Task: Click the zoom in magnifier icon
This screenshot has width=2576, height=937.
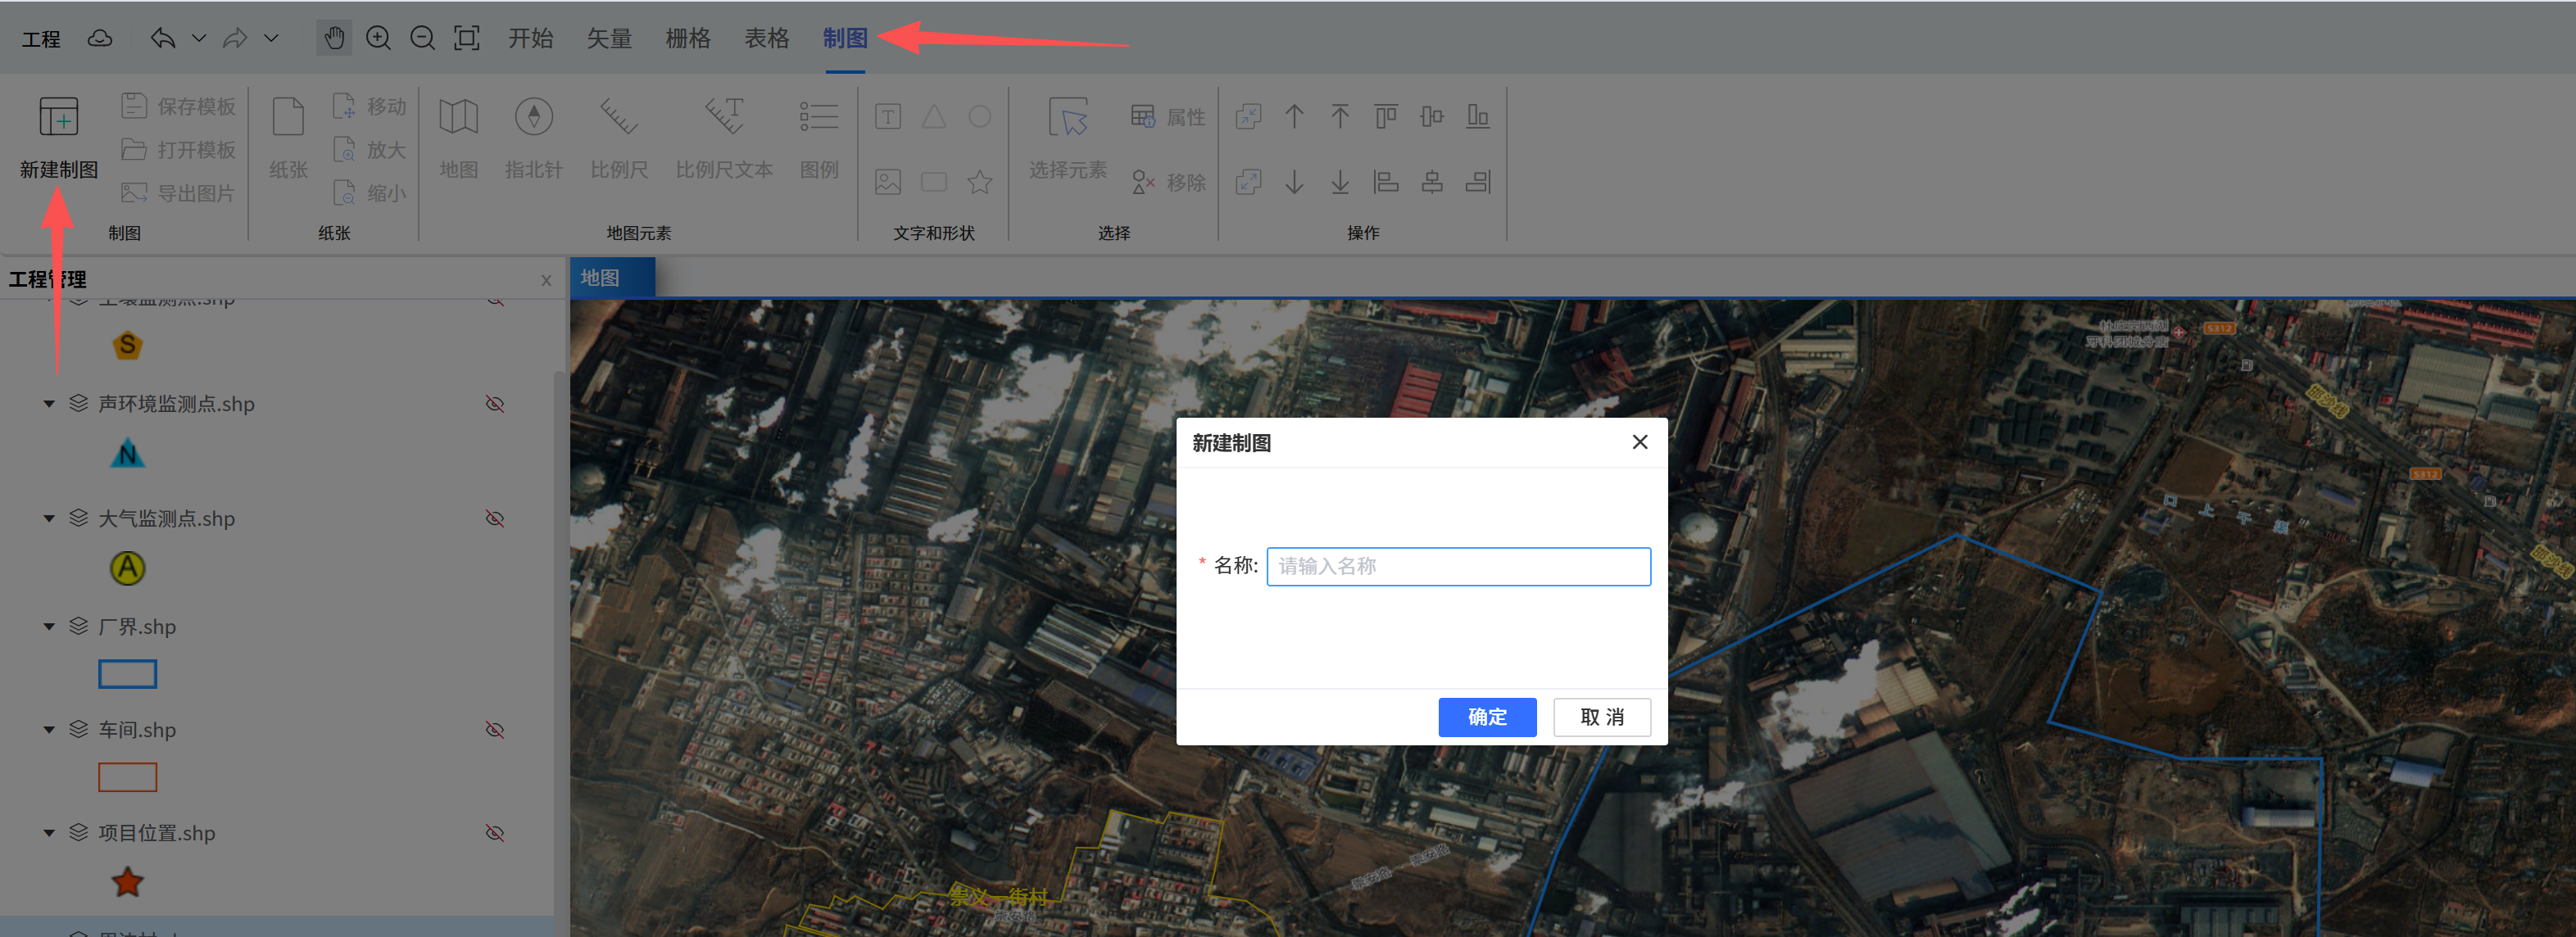Action: click(x=378, y=38)
